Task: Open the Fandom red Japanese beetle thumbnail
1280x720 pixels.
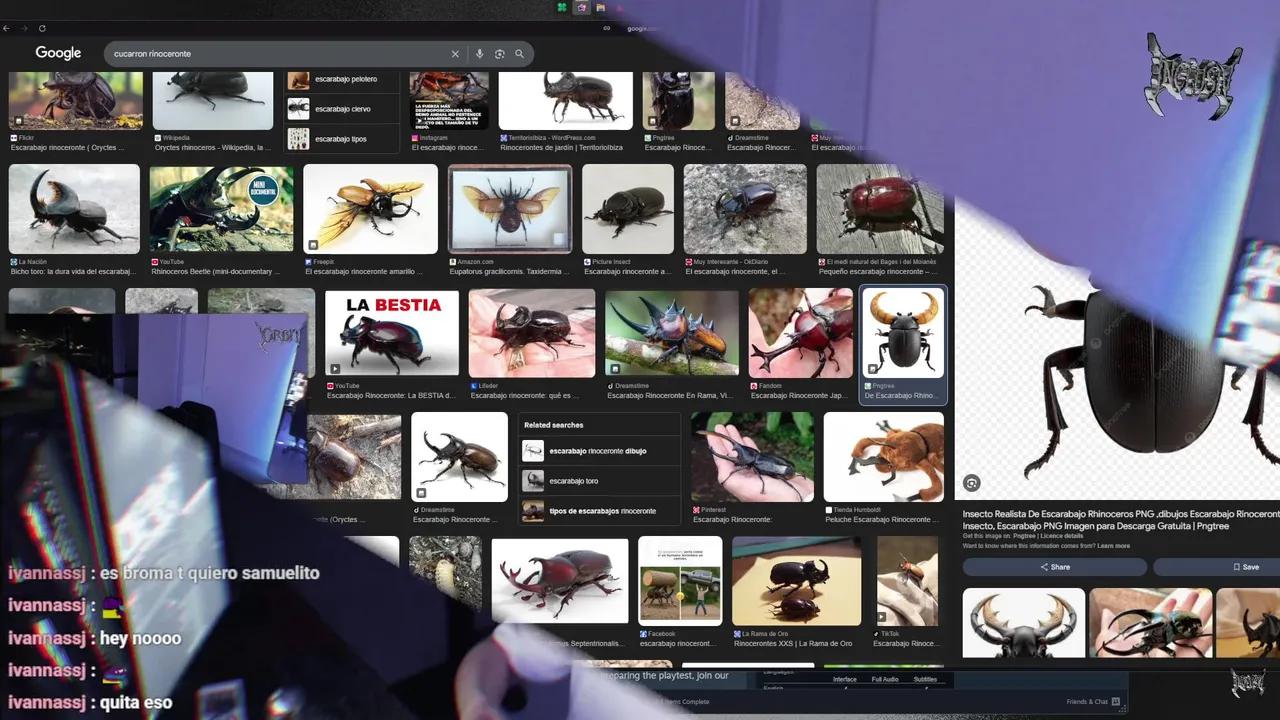Action: tap(801, 333)
